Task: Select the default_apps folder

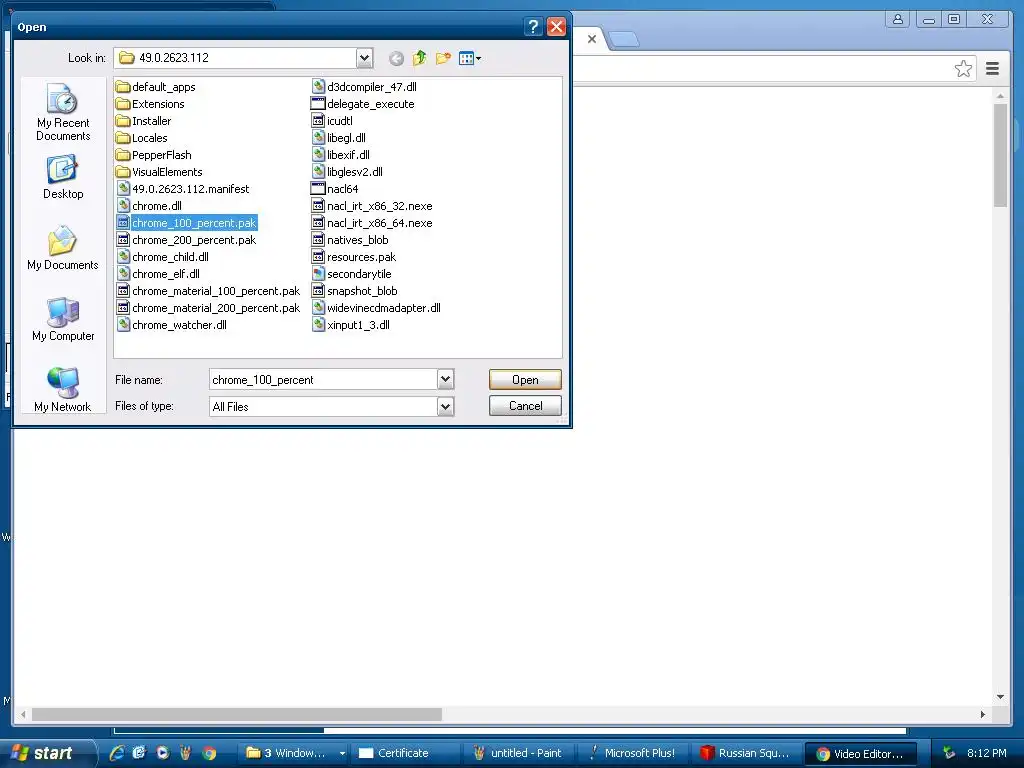Action: pyautogui.click(x=156, y=87)
